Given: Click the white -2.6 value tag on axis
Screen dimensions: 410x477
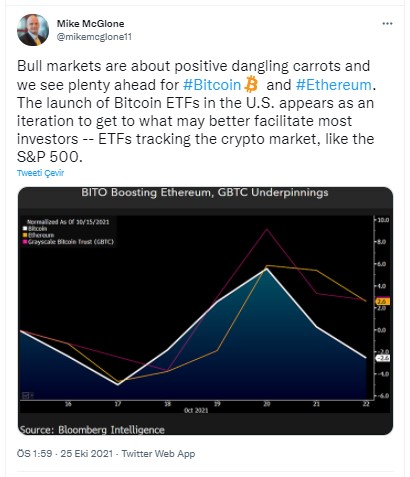Looking at the screenshot, I should [383, 358].
